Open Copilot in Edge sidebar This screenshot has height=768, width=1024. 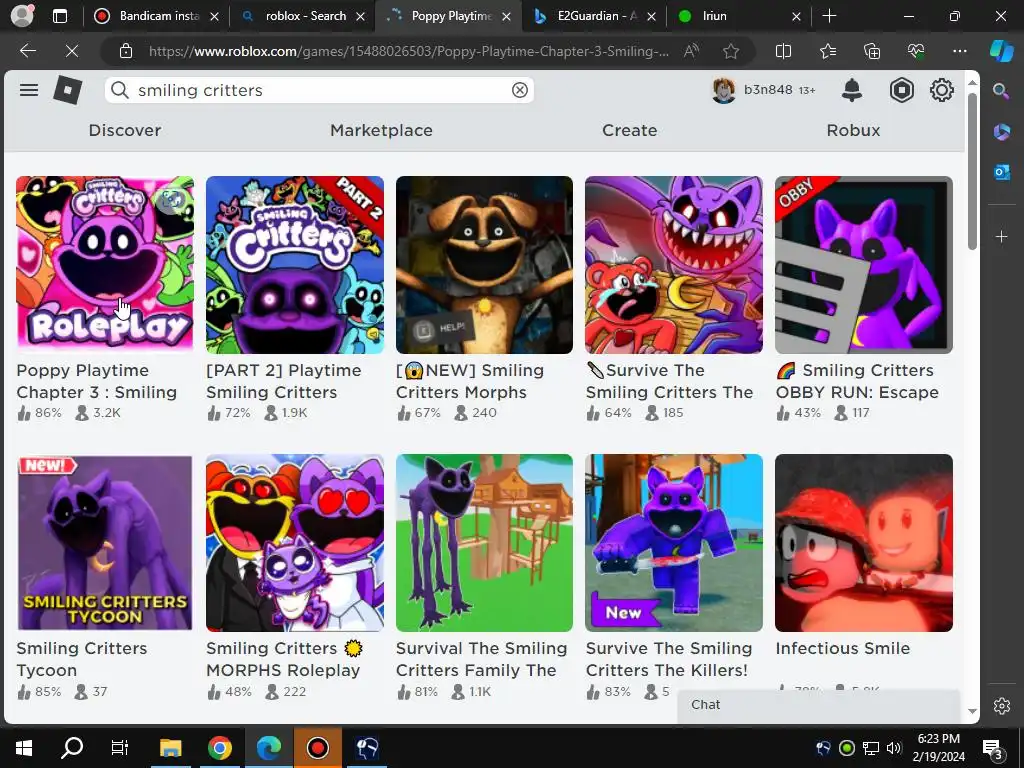pos(1002,51)
